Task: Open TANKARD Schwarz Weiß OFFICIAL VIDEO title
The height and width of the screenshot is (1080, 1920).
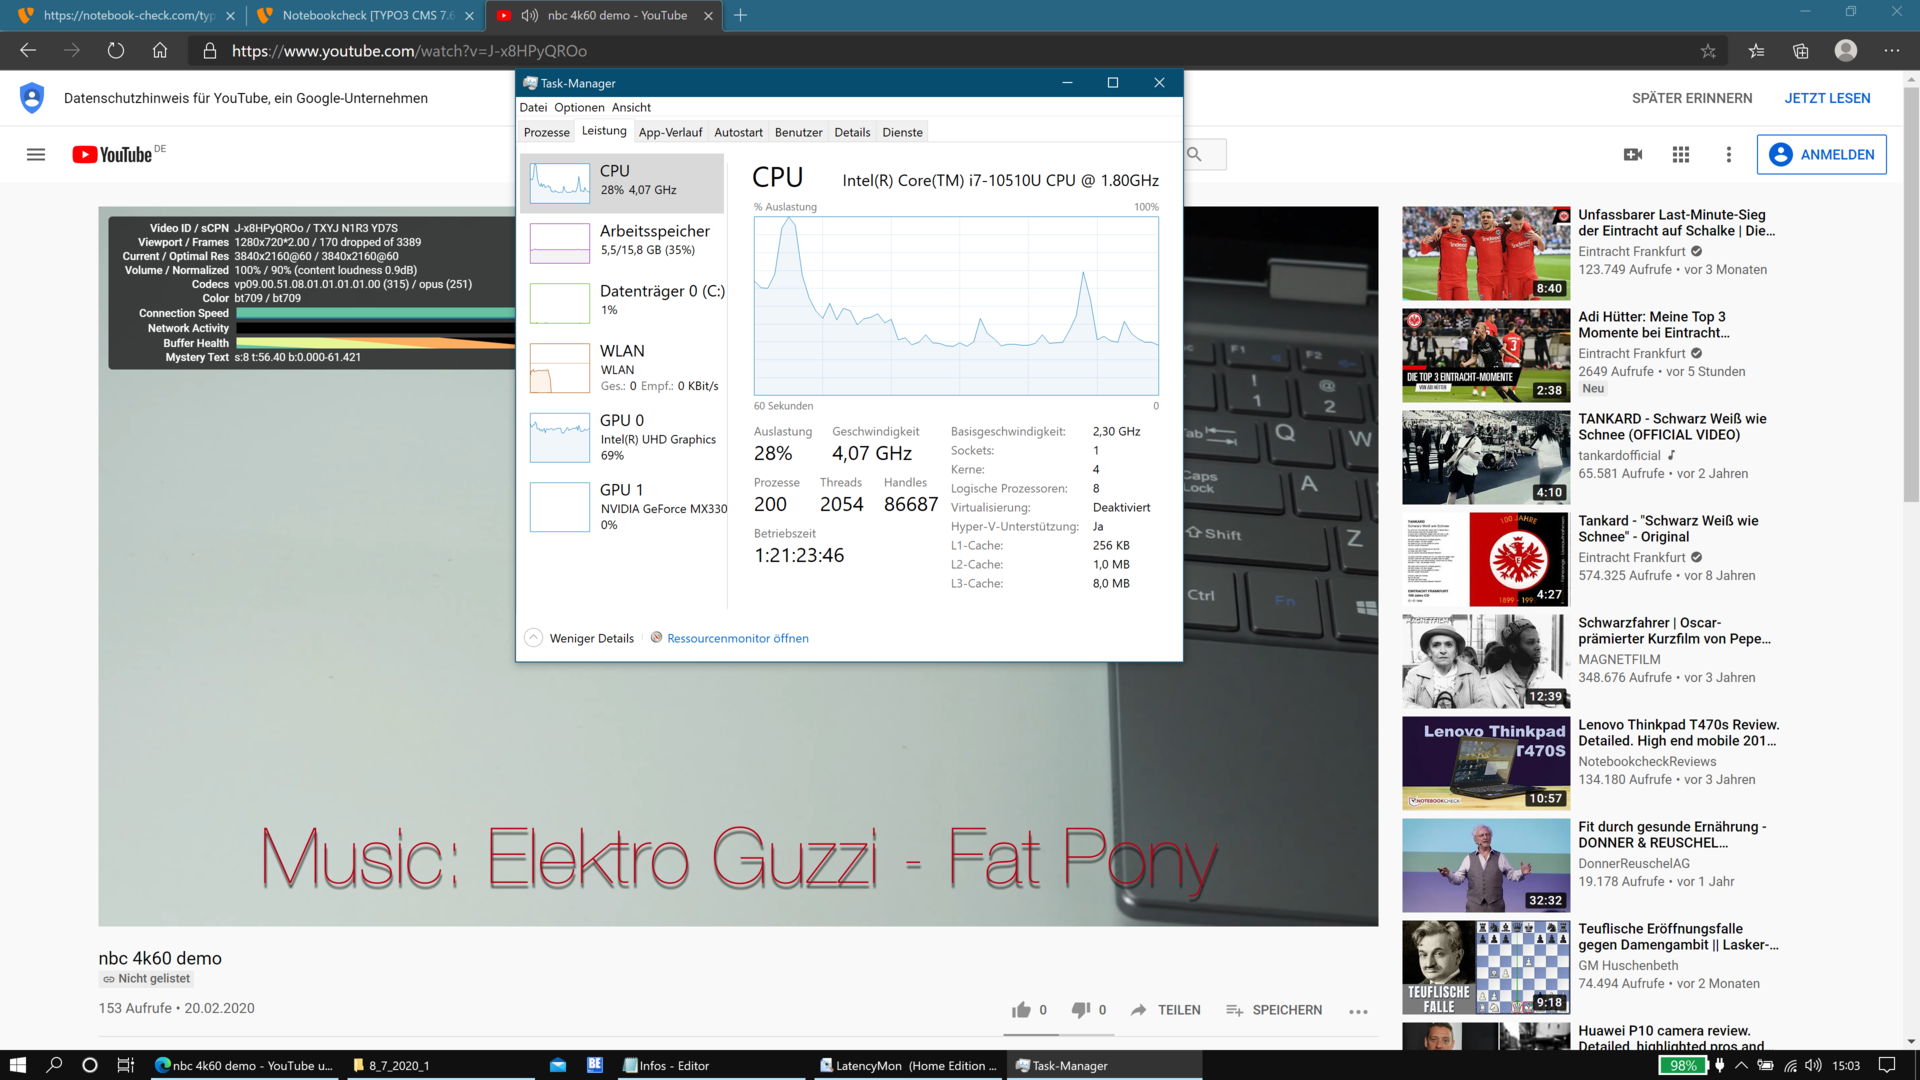Action: click(1672, 427)
